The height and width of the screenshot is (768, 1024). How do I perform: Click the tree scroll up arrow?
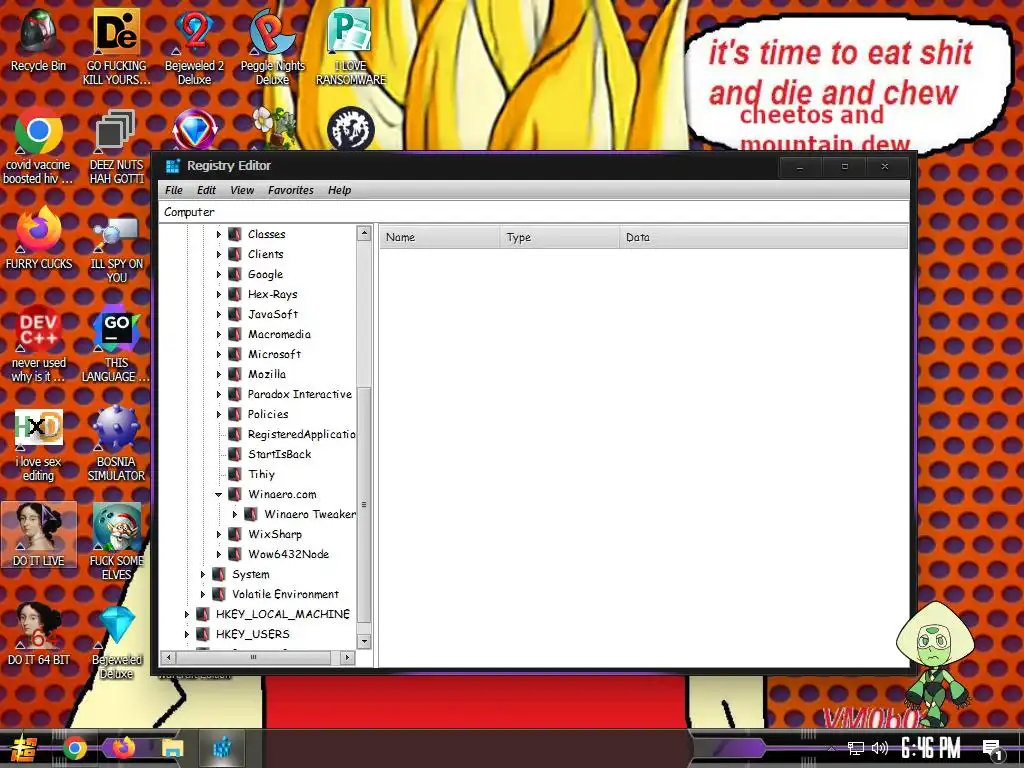(364, 233)
